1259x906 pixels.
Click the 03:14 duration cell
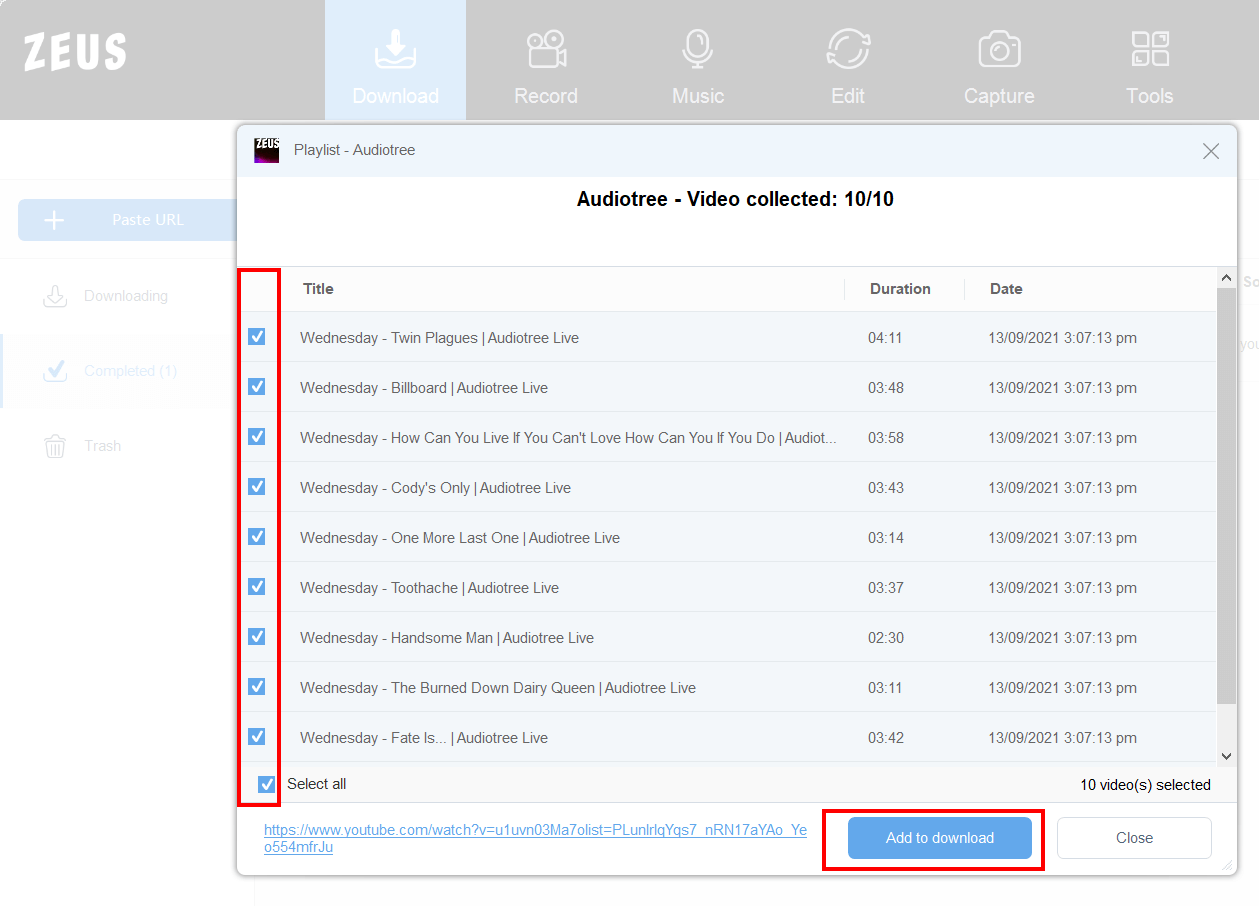885,538
